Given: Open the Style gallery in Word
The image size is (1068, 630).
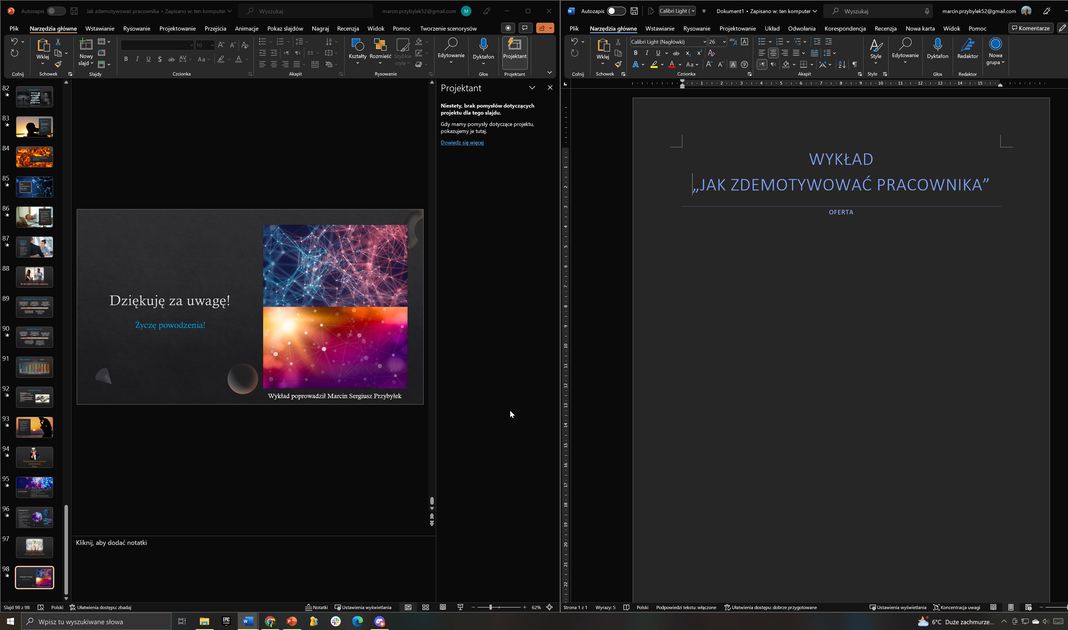Looking at the screenshot, I should point(875,48).
